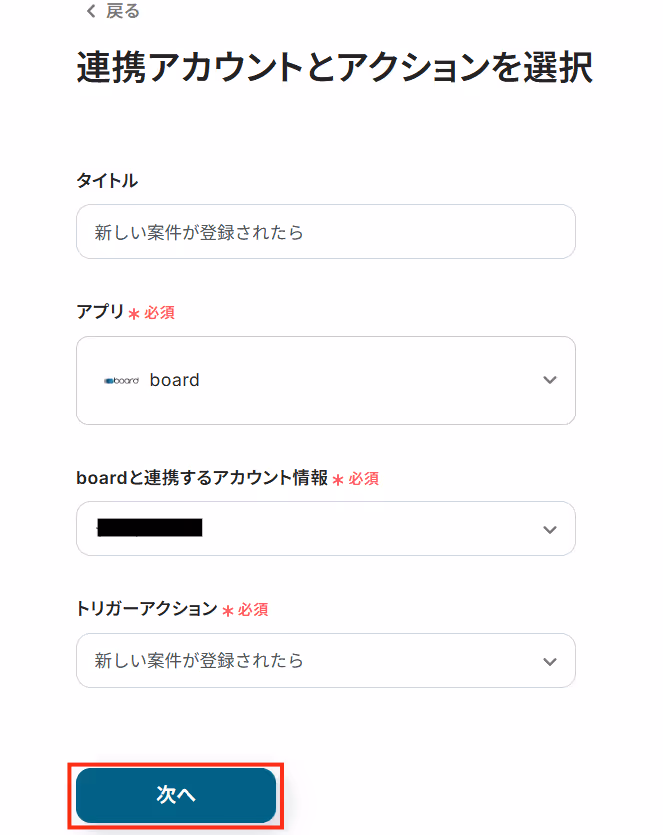Open the account info dropdown arrow
This screenshot has height=835, width=663.
[548, 529]
